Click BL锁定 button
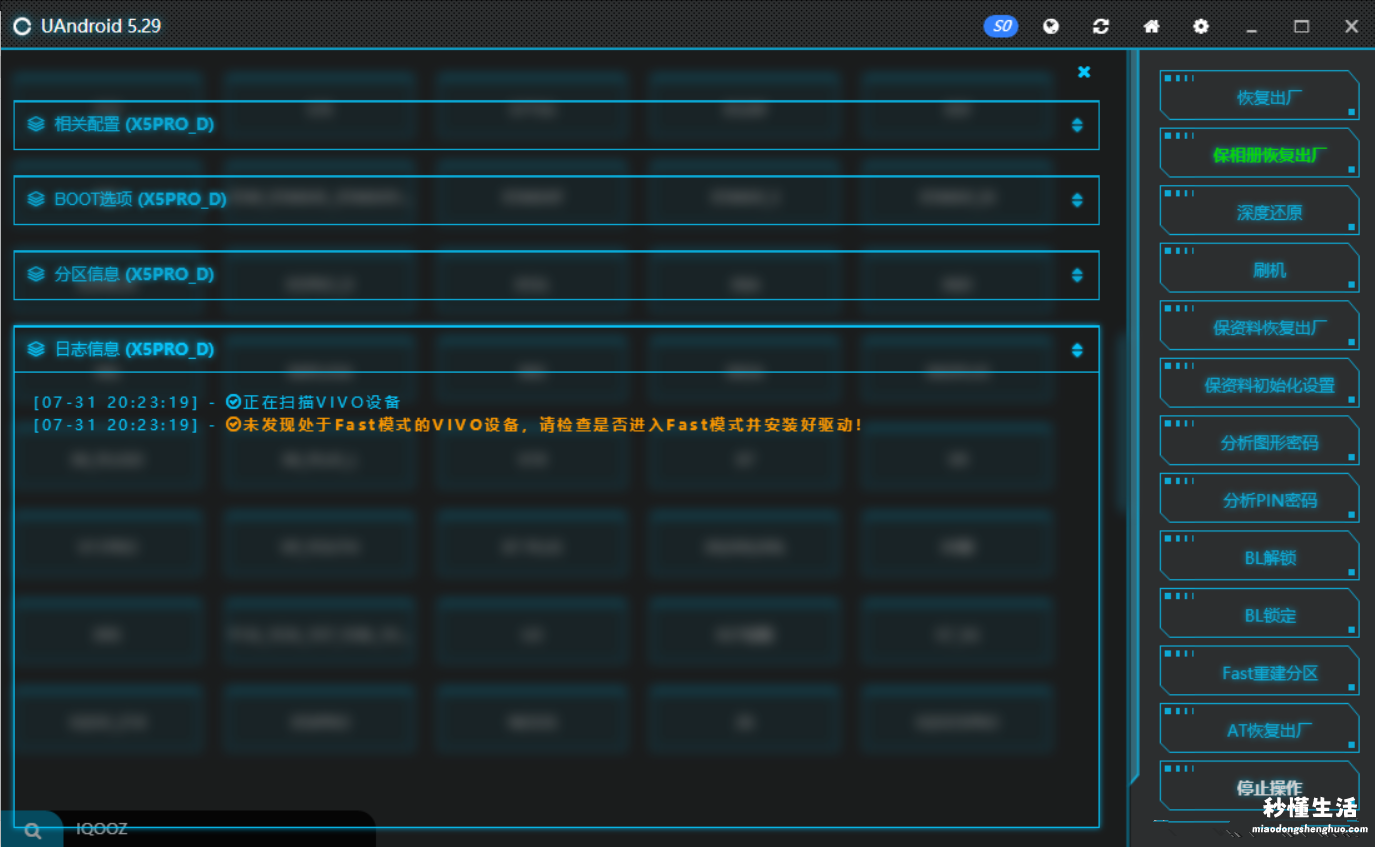The image size is (1375, 847). [1260, 613]
